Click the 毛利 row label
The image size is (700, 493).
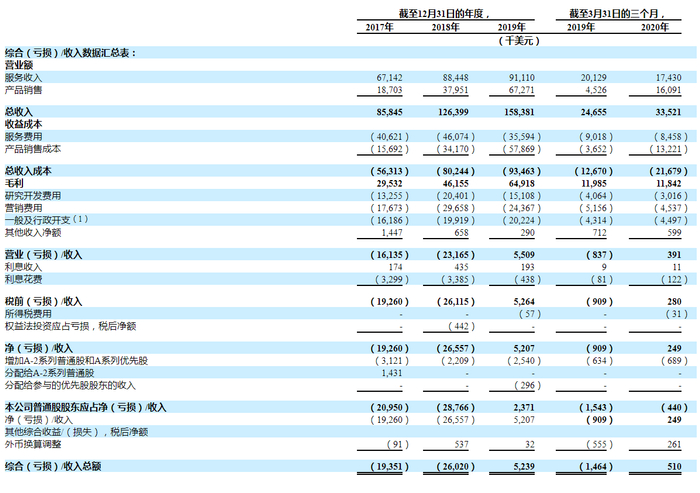click(x=14, y=183)
